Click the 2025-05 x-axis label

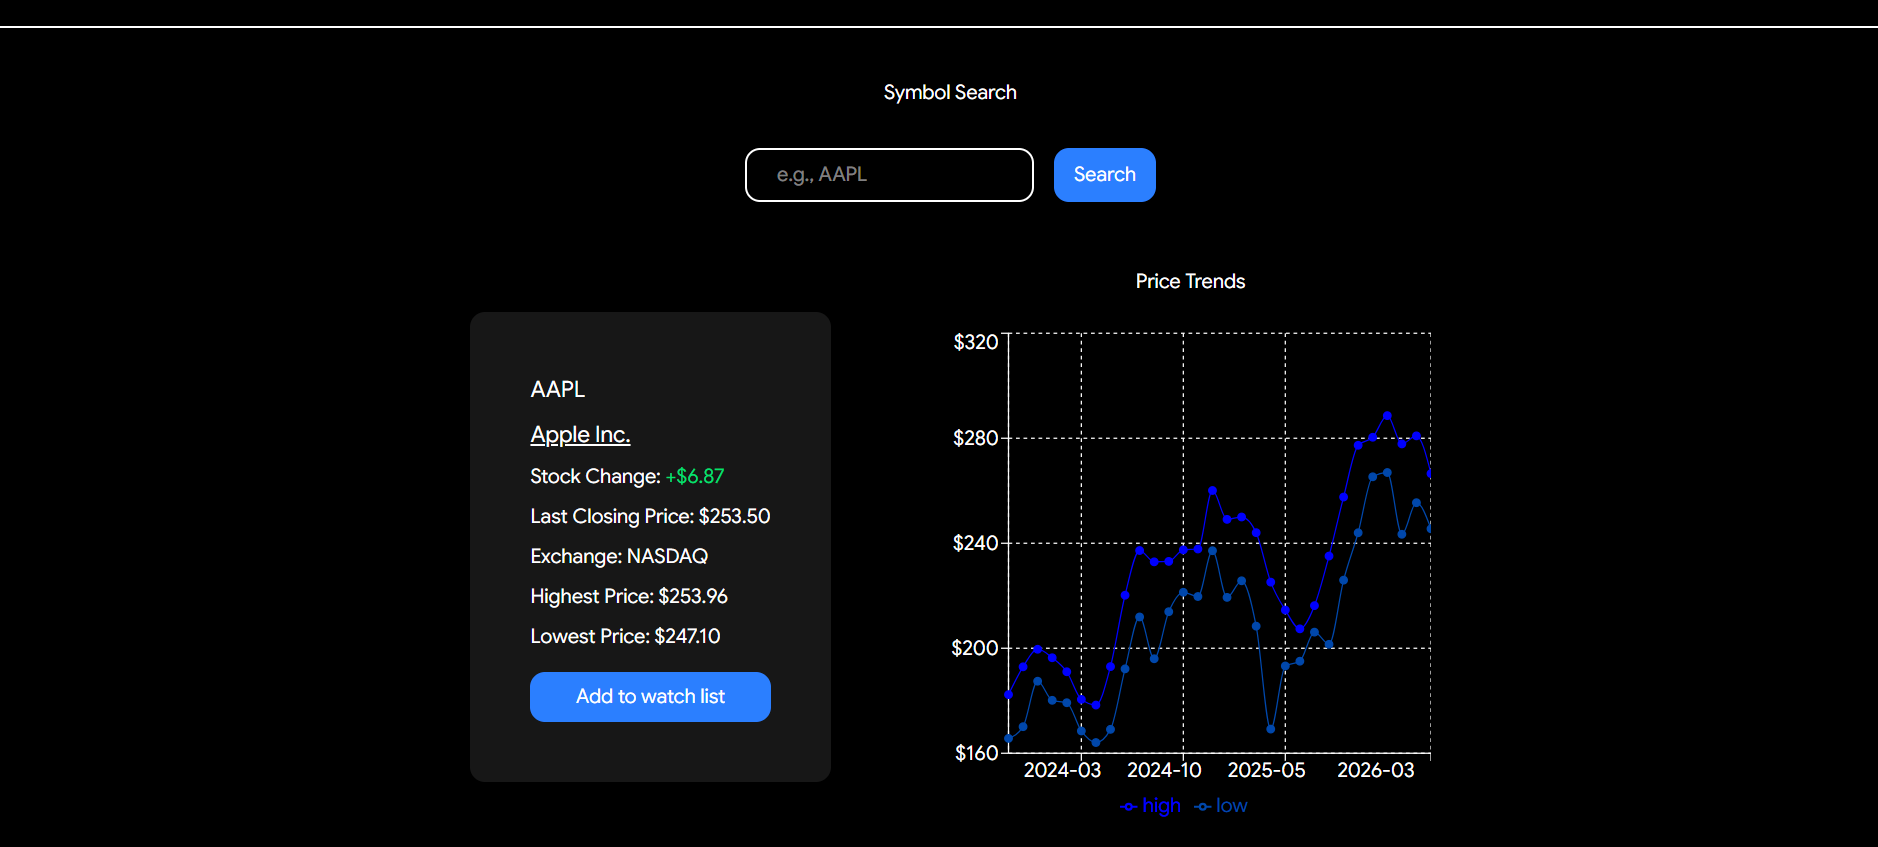tap(1266, 771)
